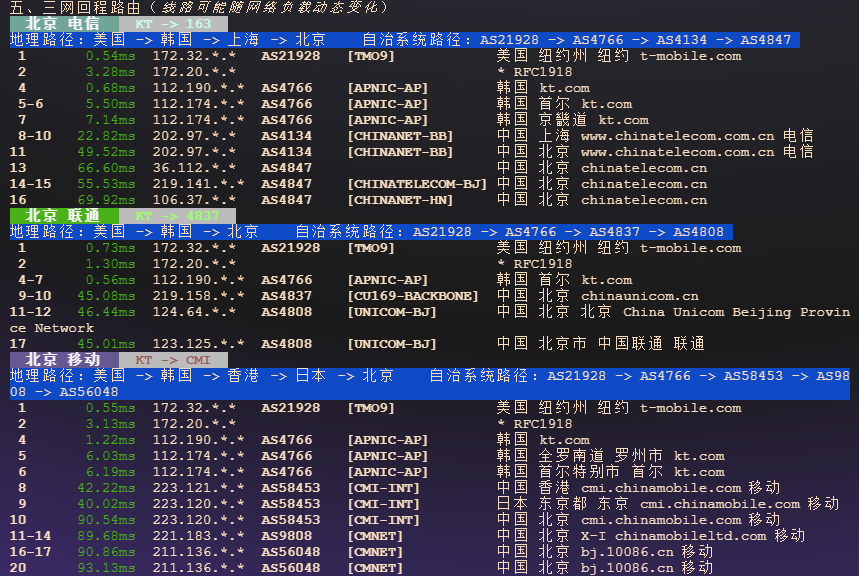
Task: Select the 北京 移动 section header
Action: tap(62, 359)
